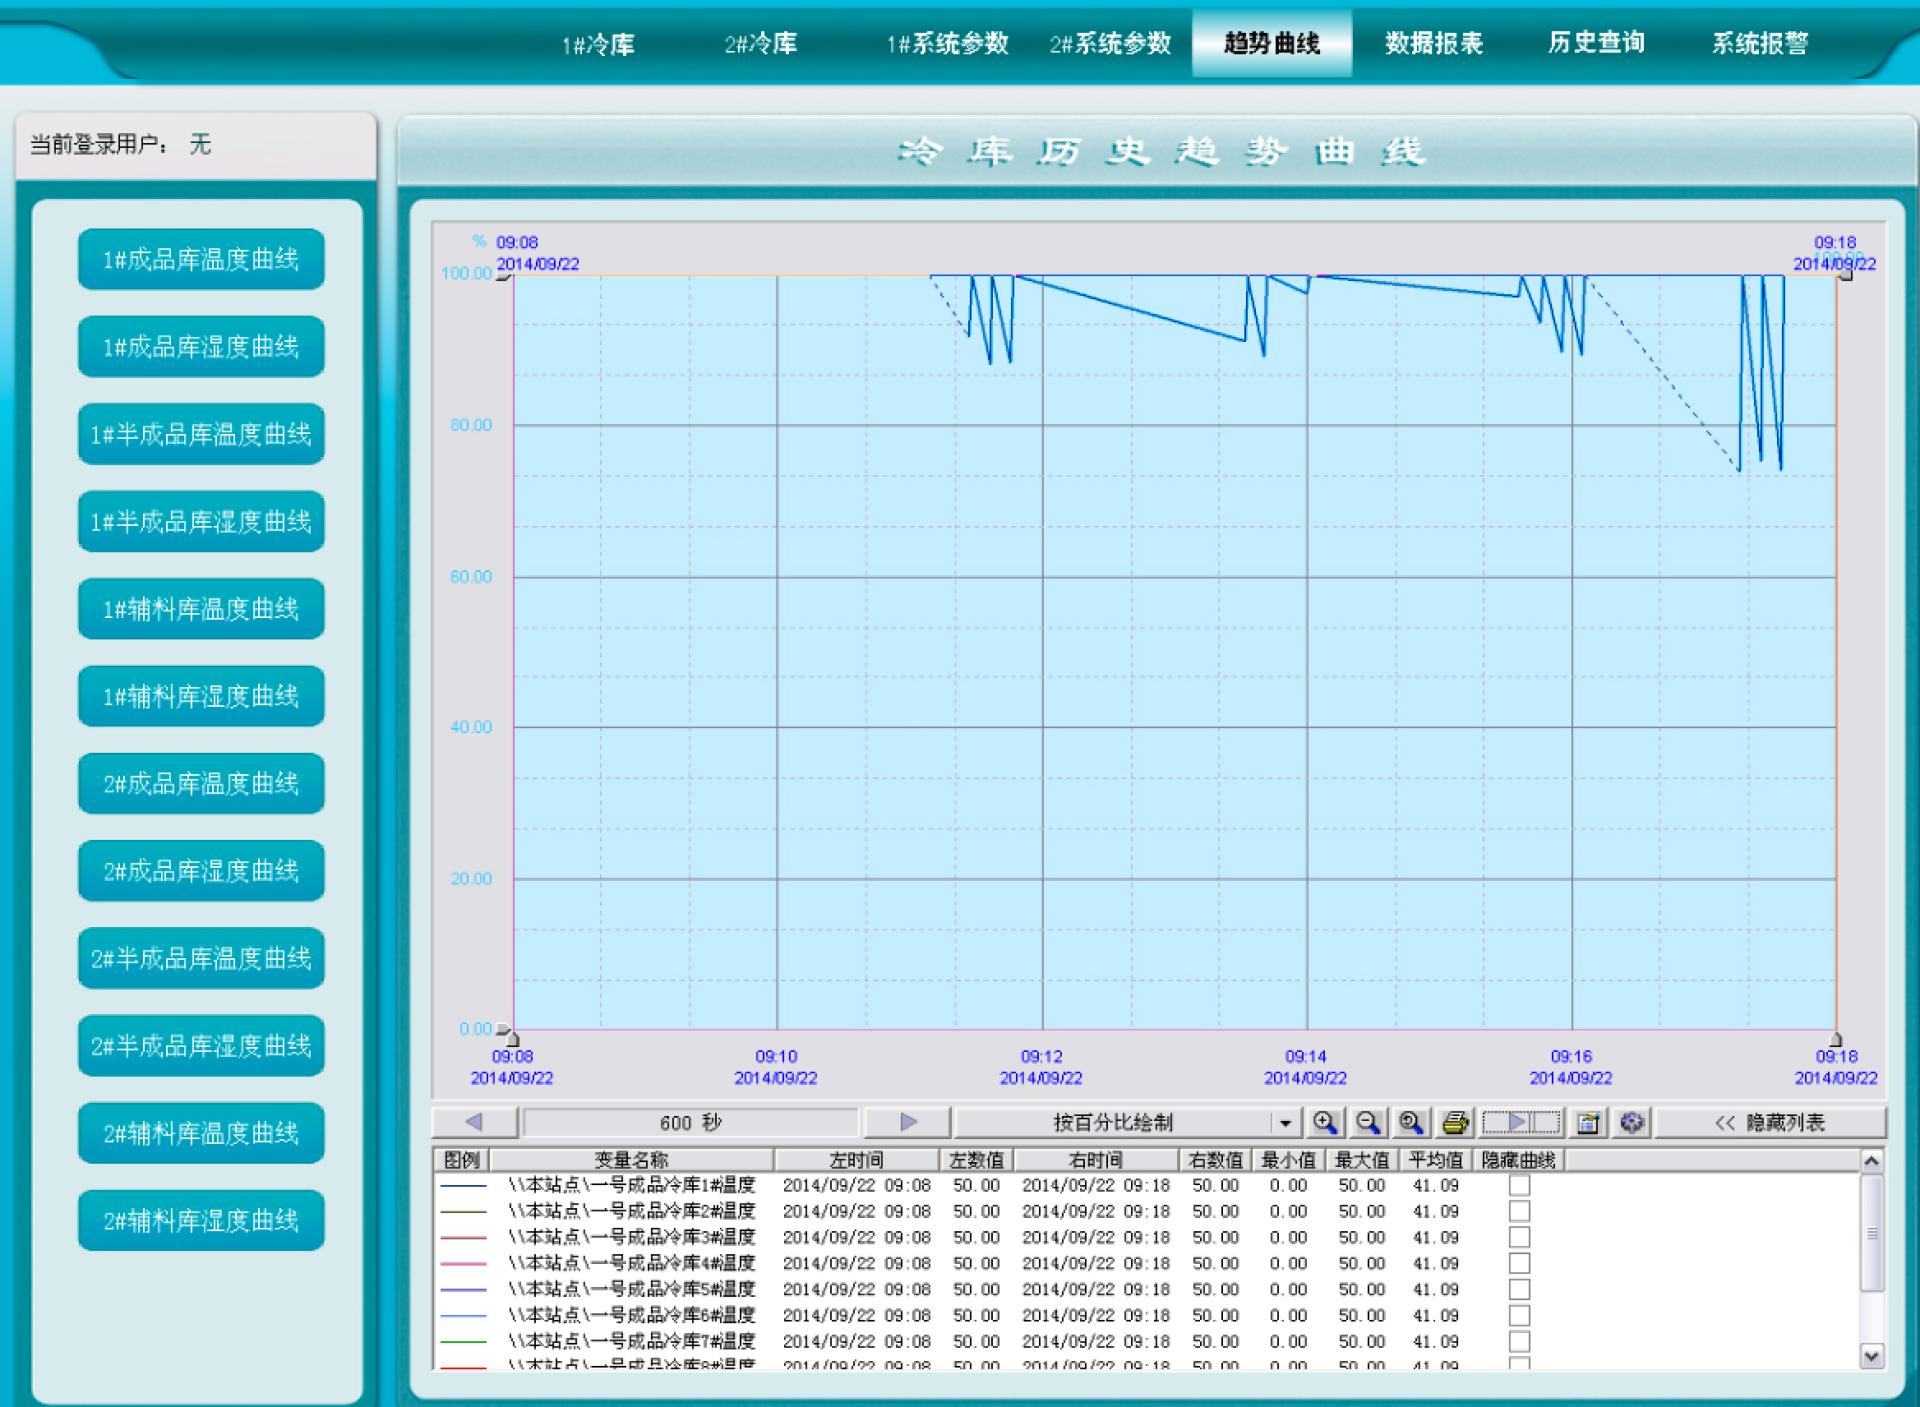1920x1407 pixels.
Task: Open 2#辅料库温度曲线
Action: pyautogui.click(x=201, y=1133)
